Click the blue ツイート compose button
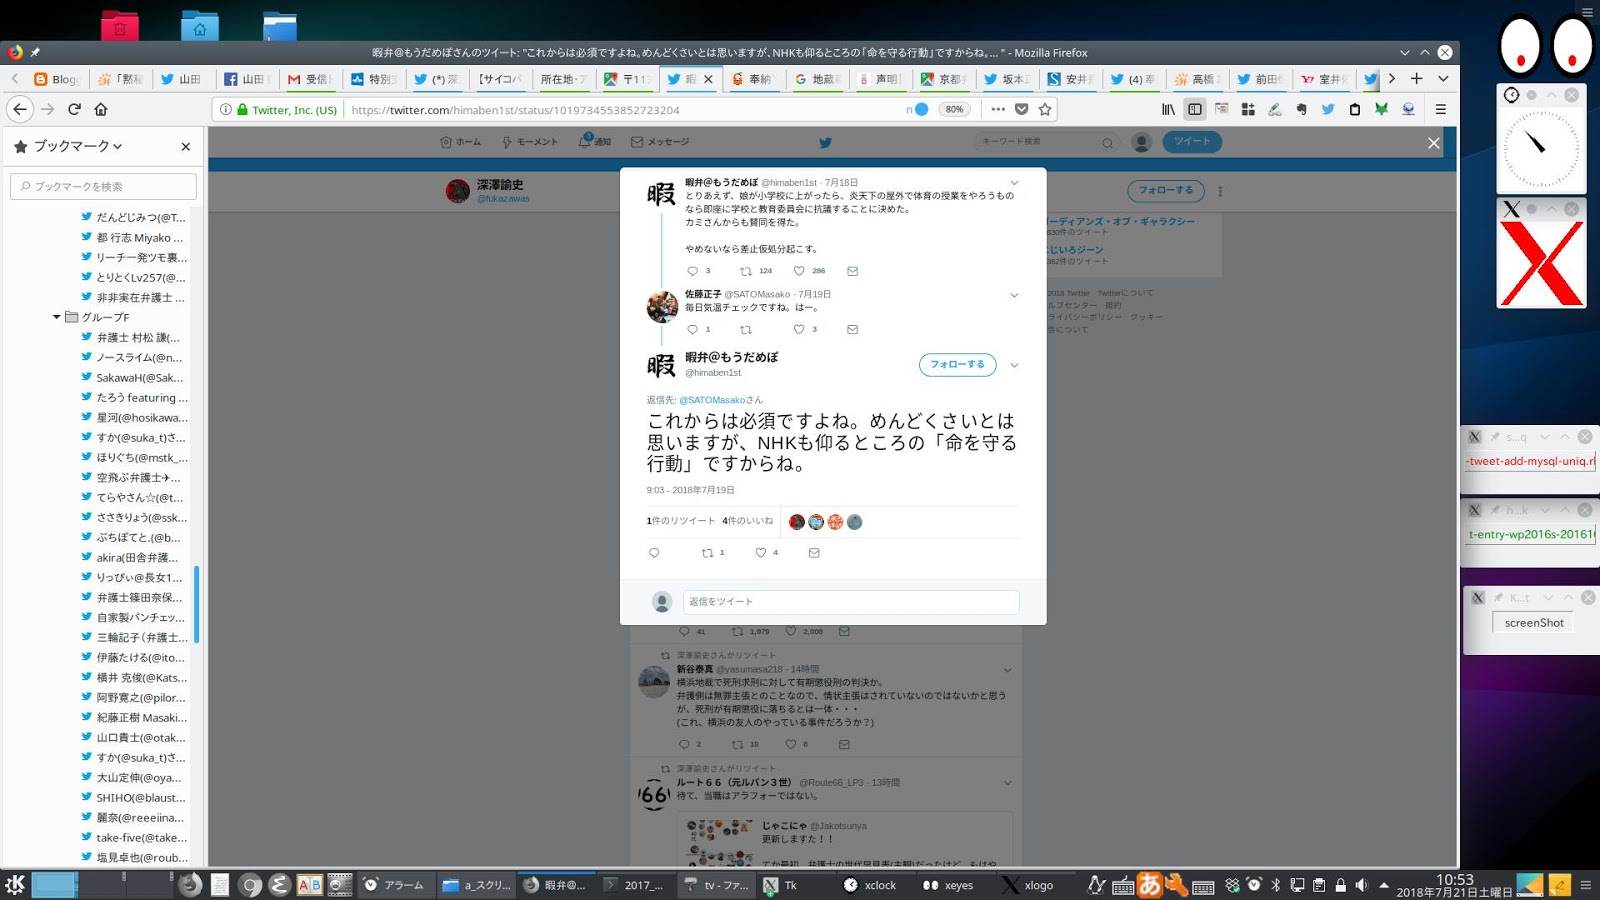Image resolution: width=1600 pixels, height=900 pixels. click(x=1192, y=142)
